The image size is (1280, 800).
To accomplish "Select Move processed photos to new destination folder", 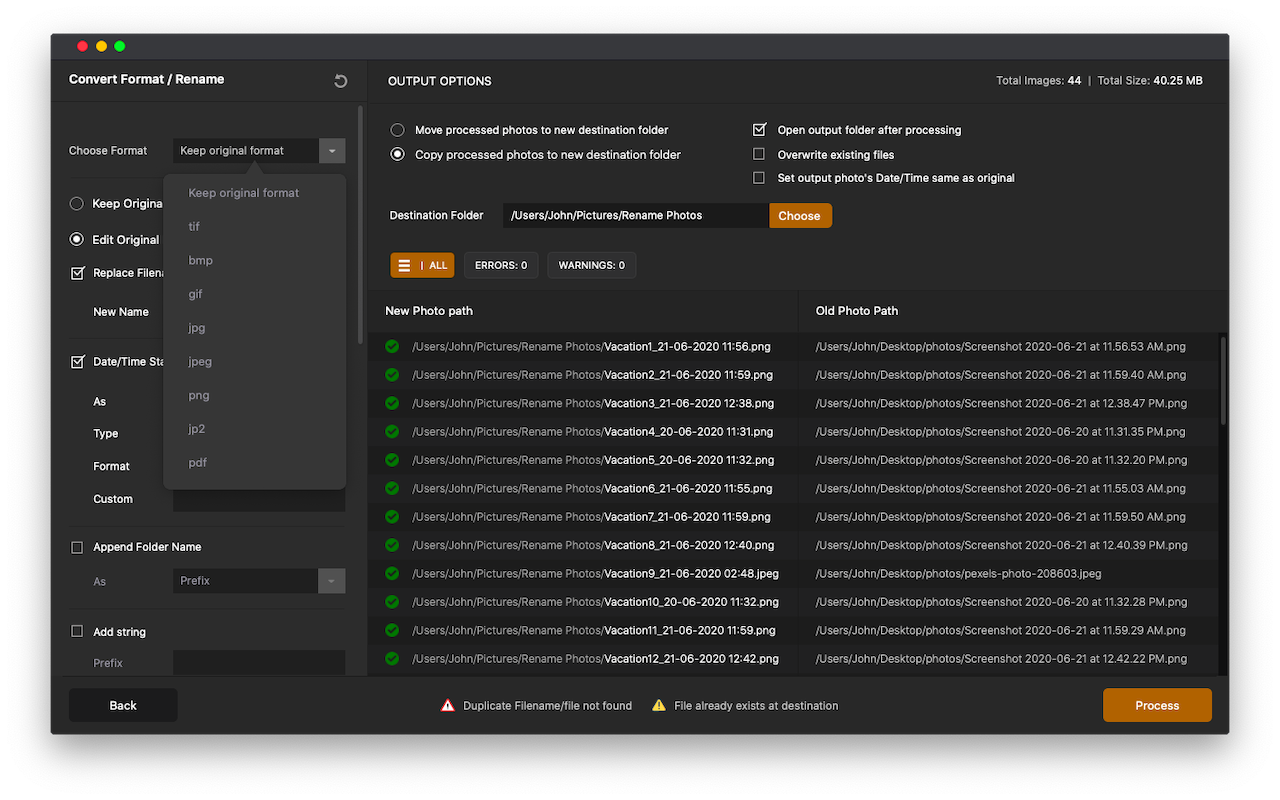I will pyautogui.click(x=398, y=130).
